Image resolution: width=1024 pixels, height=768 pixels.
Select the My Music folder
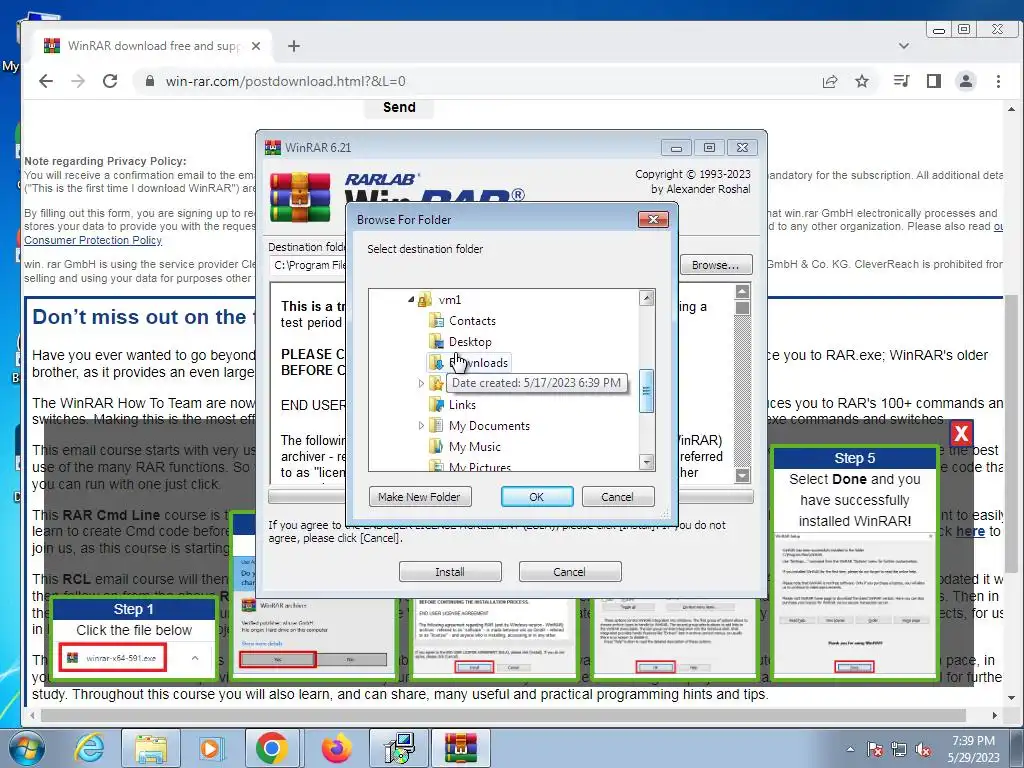tap(475, 447)
